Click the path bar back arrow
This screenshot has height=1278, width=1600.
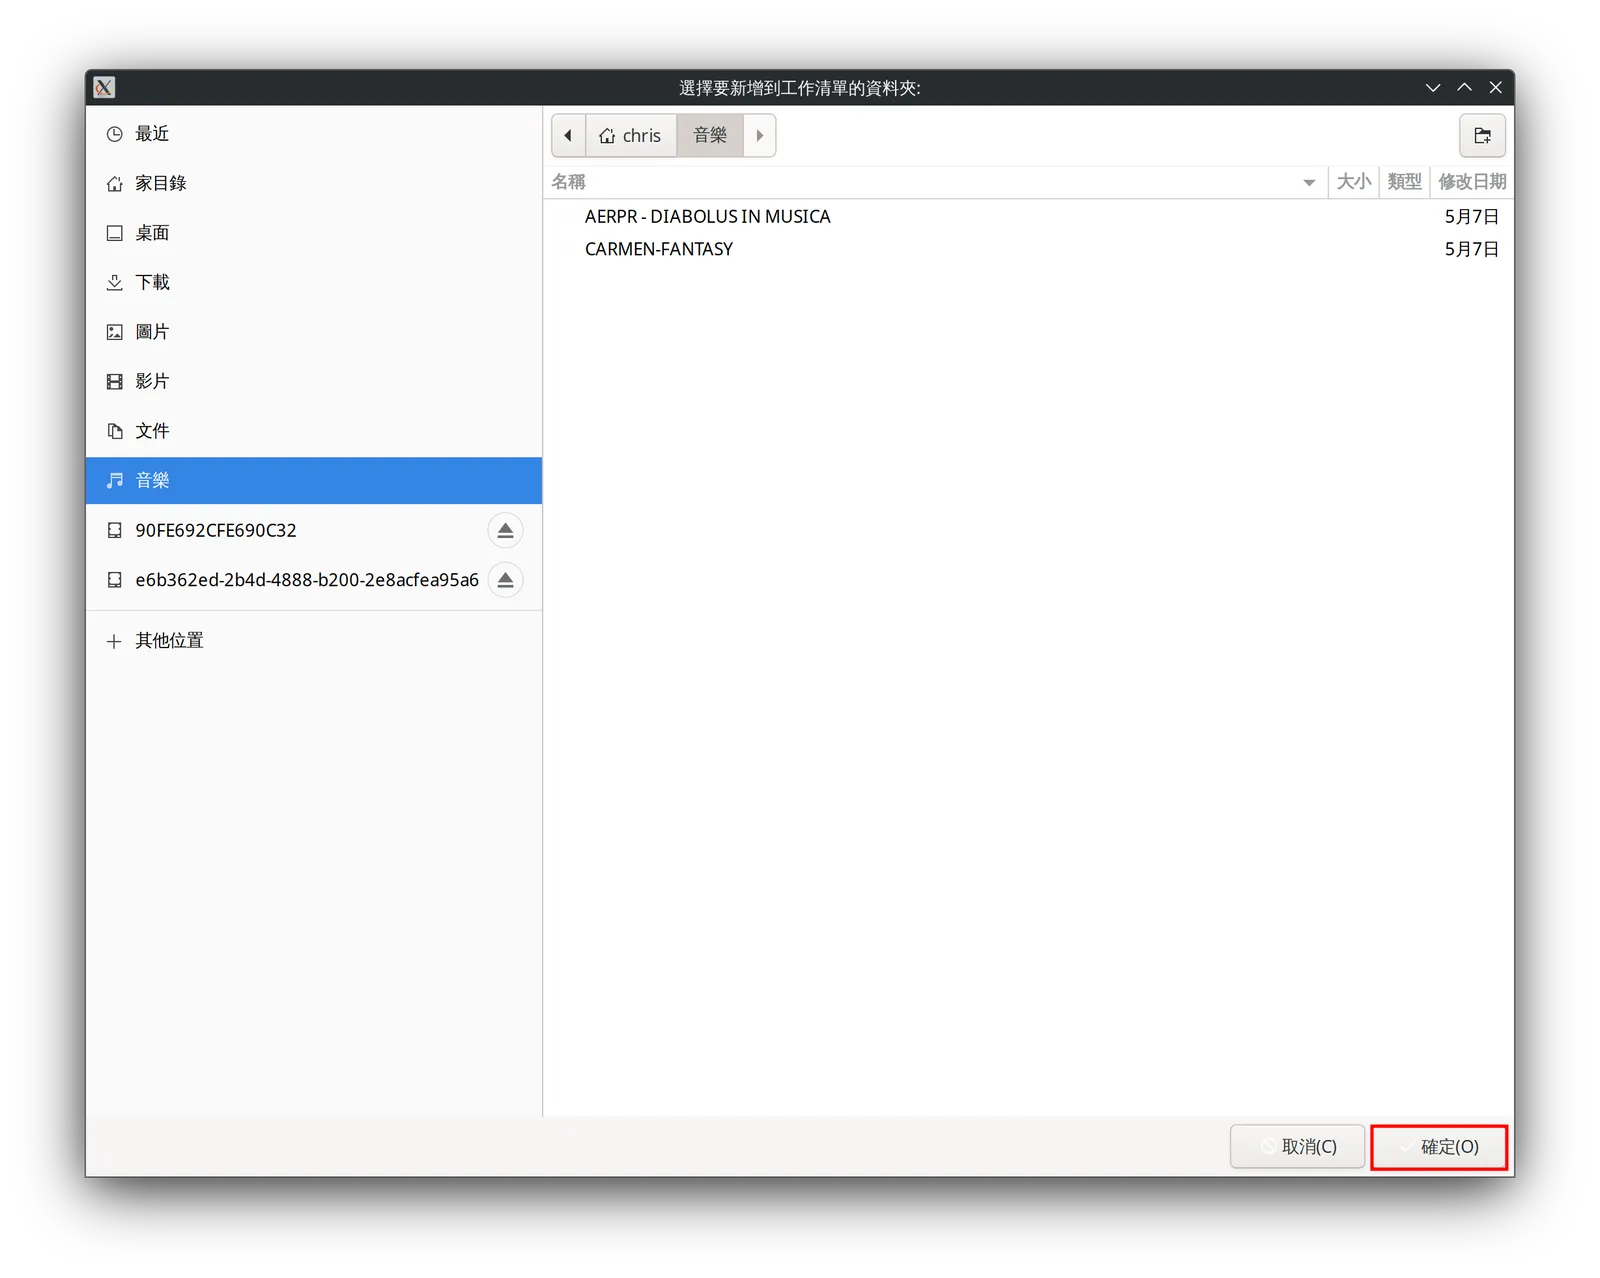(x=568, y=135)
